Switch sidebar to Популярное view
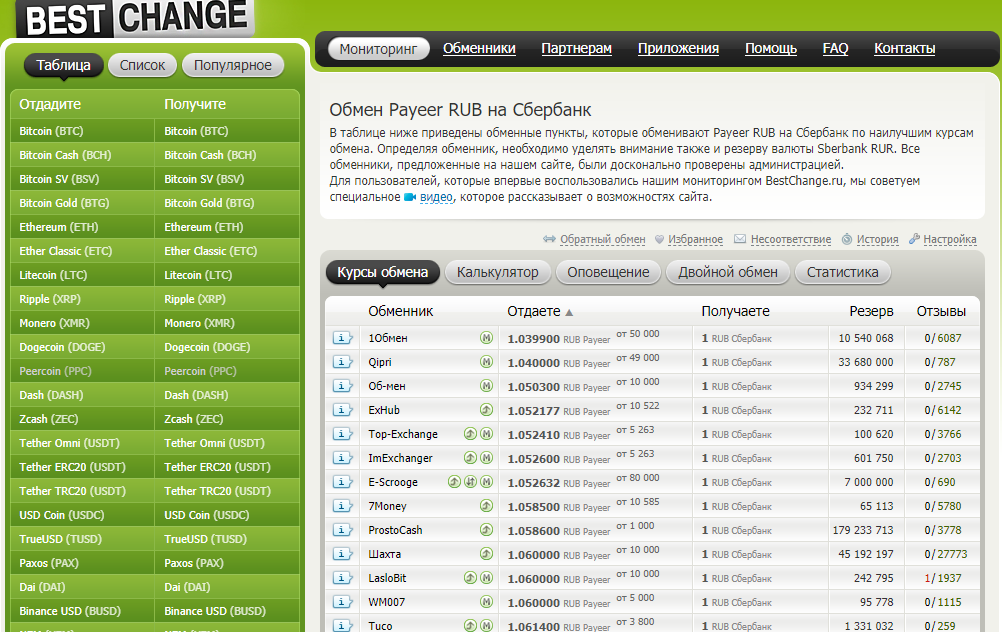 (x=233, y=65)
